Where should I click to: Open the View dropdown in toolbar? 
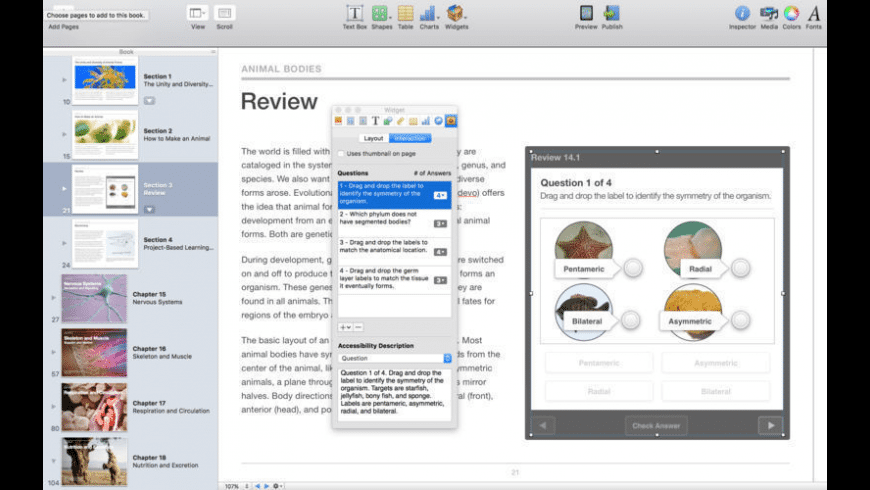(197, 14)
